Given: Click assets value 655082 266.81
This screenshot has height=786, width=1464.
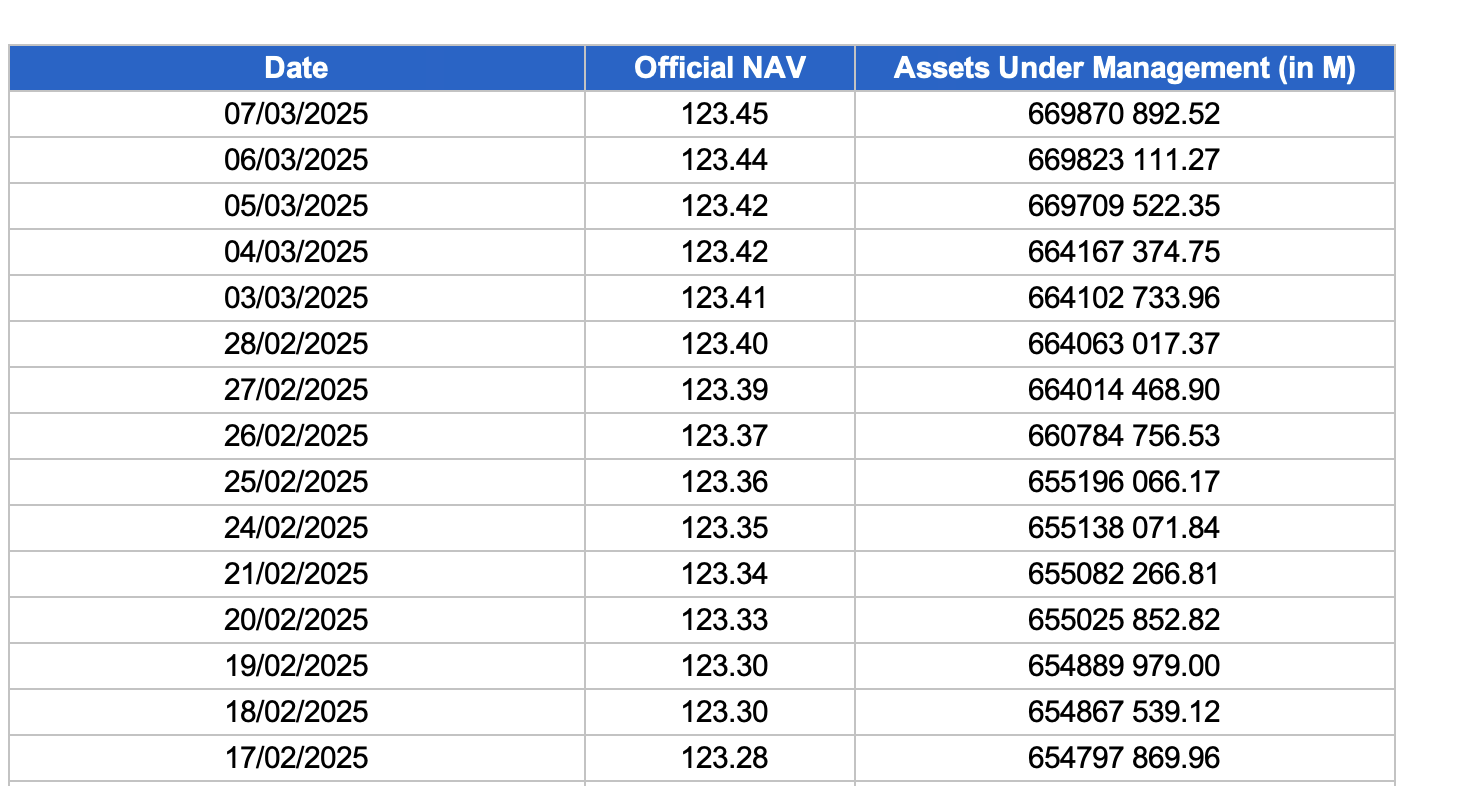Looking at the screenshot, I should click(x=1124, y=574).
